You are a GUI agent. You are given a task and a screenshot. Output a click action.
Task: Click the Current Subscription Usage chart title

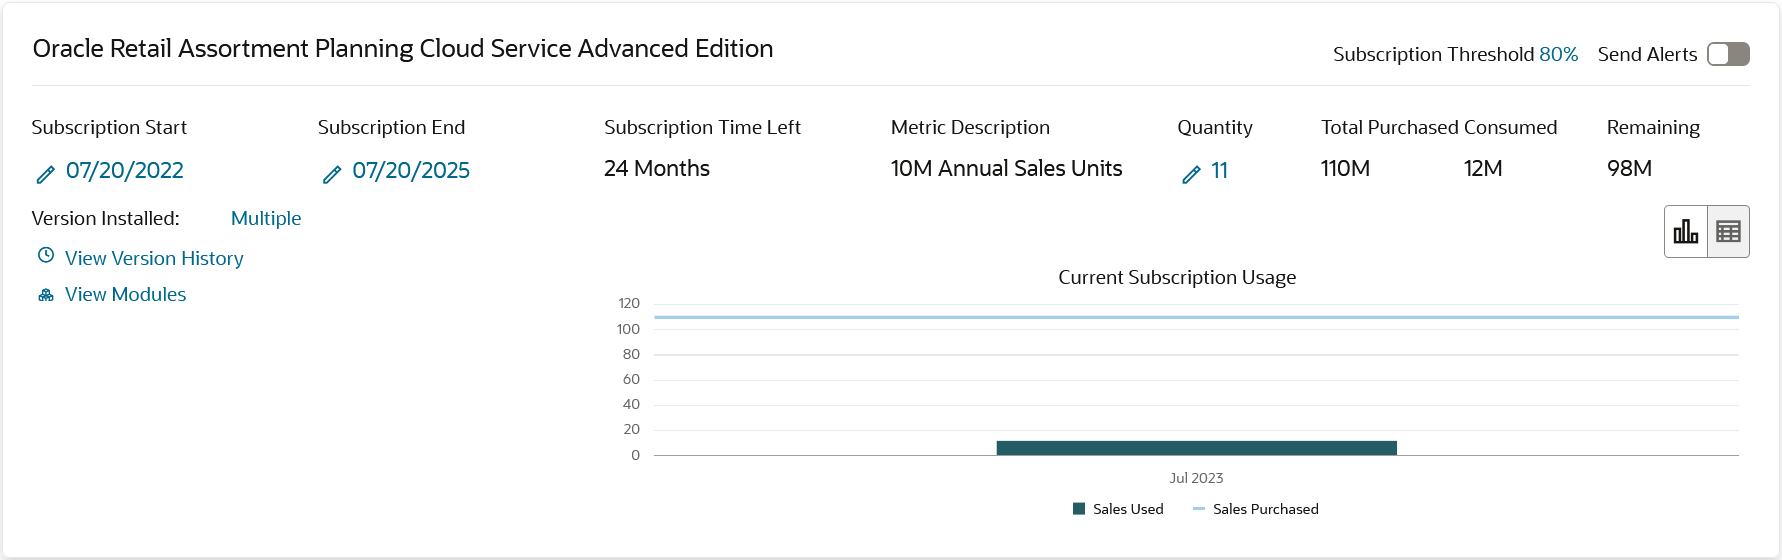click(1177, 277)
